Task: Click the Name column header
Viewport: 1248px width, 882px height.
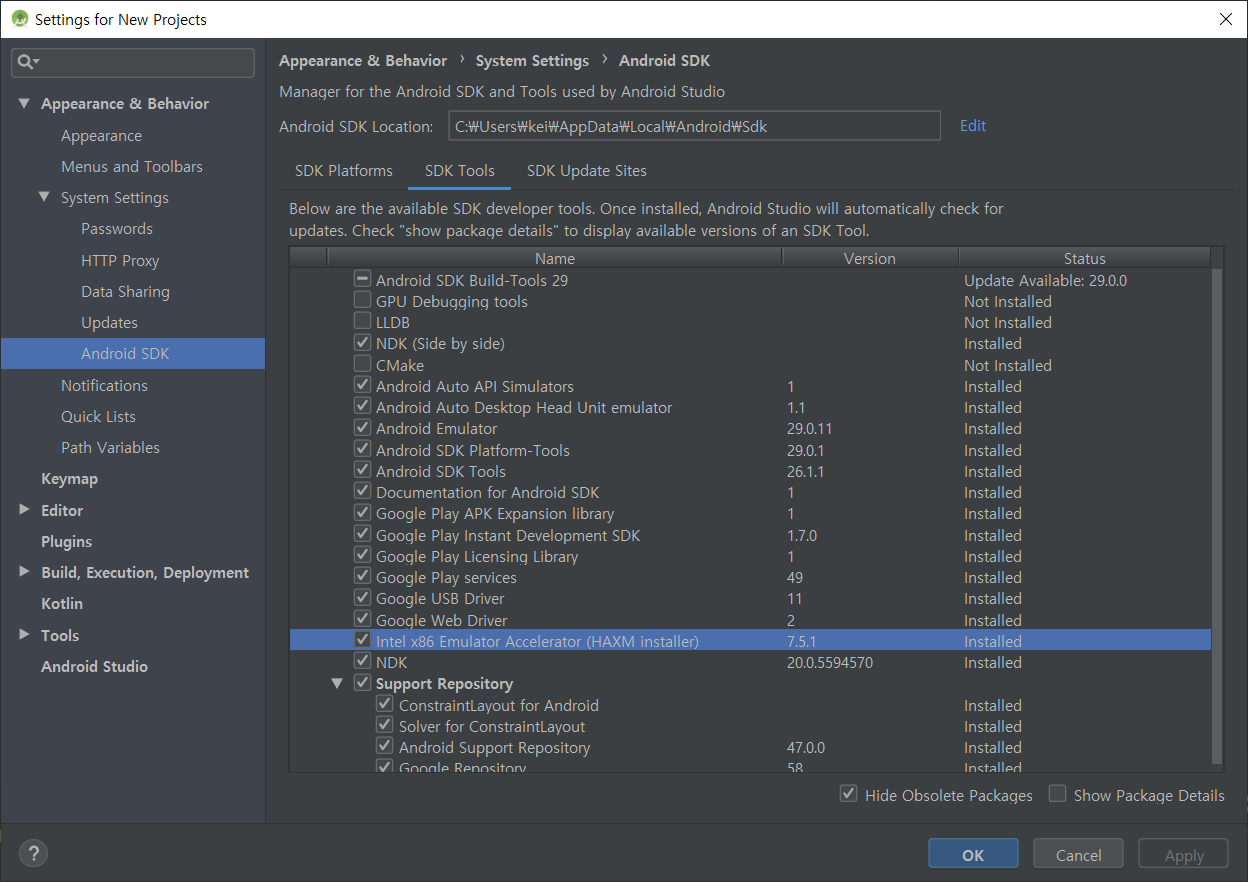Action: click(x=555, y=258)
